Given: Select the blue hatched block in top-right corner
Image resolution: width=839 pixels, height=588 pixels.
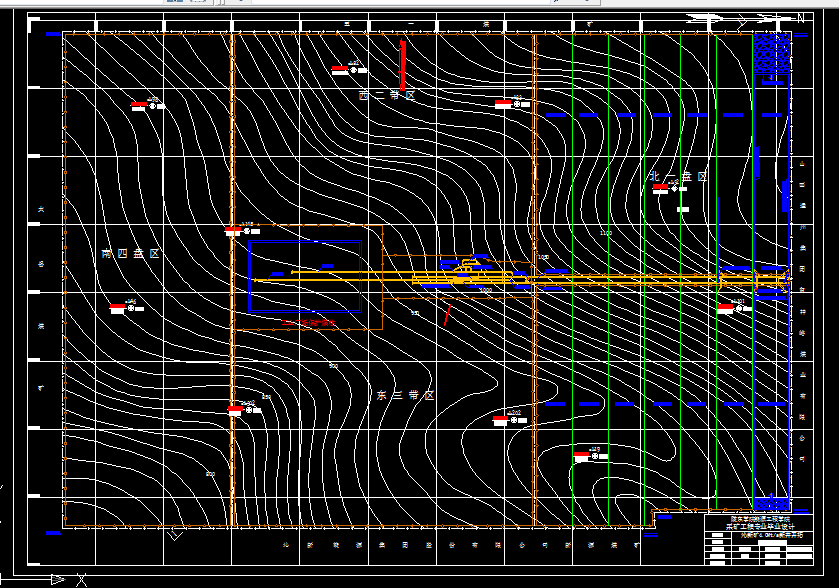Looking at the screenshot, I should pyautogui.click(x=771, y=54).
